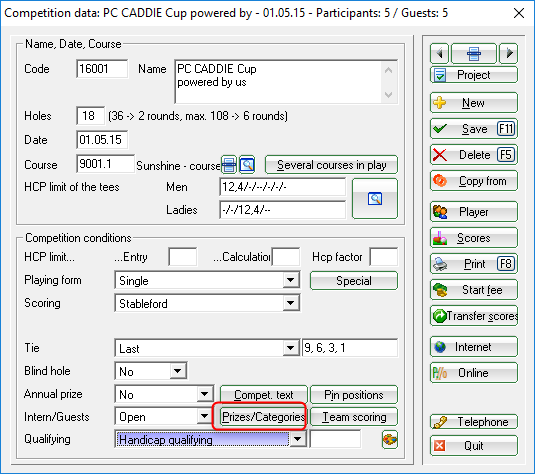Image resolution: width=535 pixels, height=474 pixels.
Task: Save the competition with the Save button
Action: (x=474, y=129)
